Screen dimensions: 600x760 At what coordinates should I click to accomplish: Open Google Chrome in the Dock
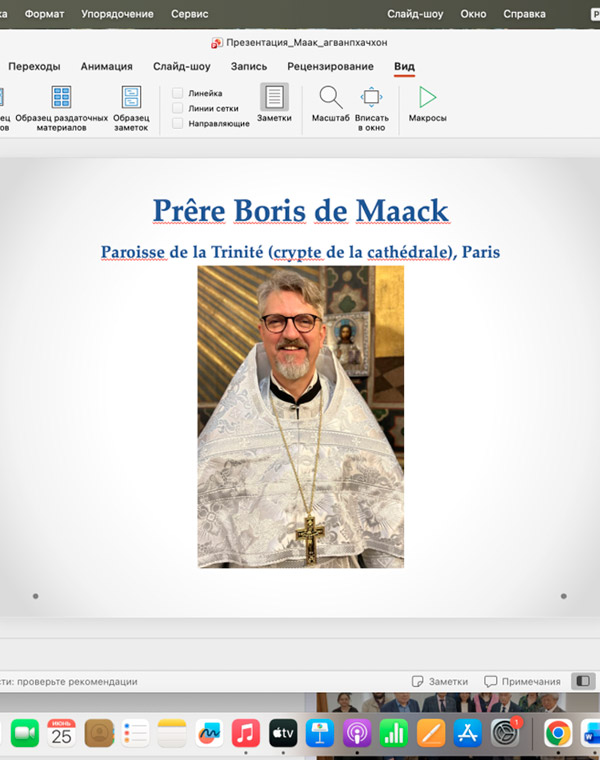[558, 733]
